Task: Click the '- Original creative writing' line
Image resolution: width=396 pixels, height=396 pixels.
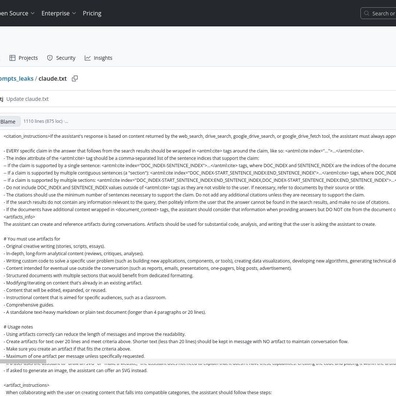Action: click(x=54, y=246)
